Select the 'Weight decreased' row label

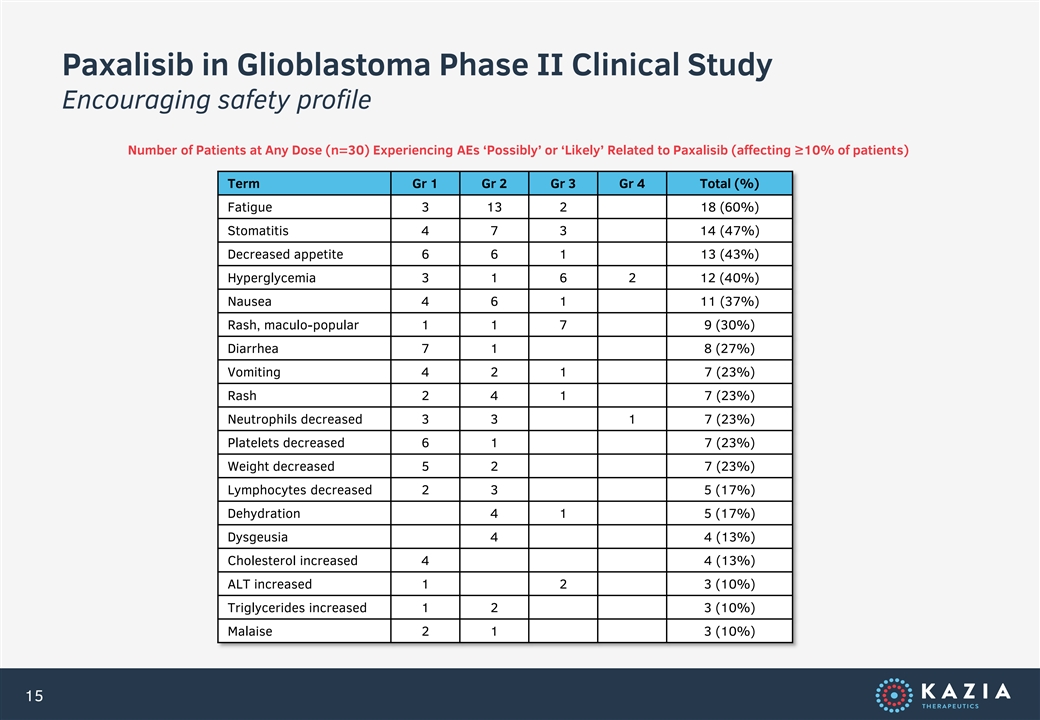[281, 466]
